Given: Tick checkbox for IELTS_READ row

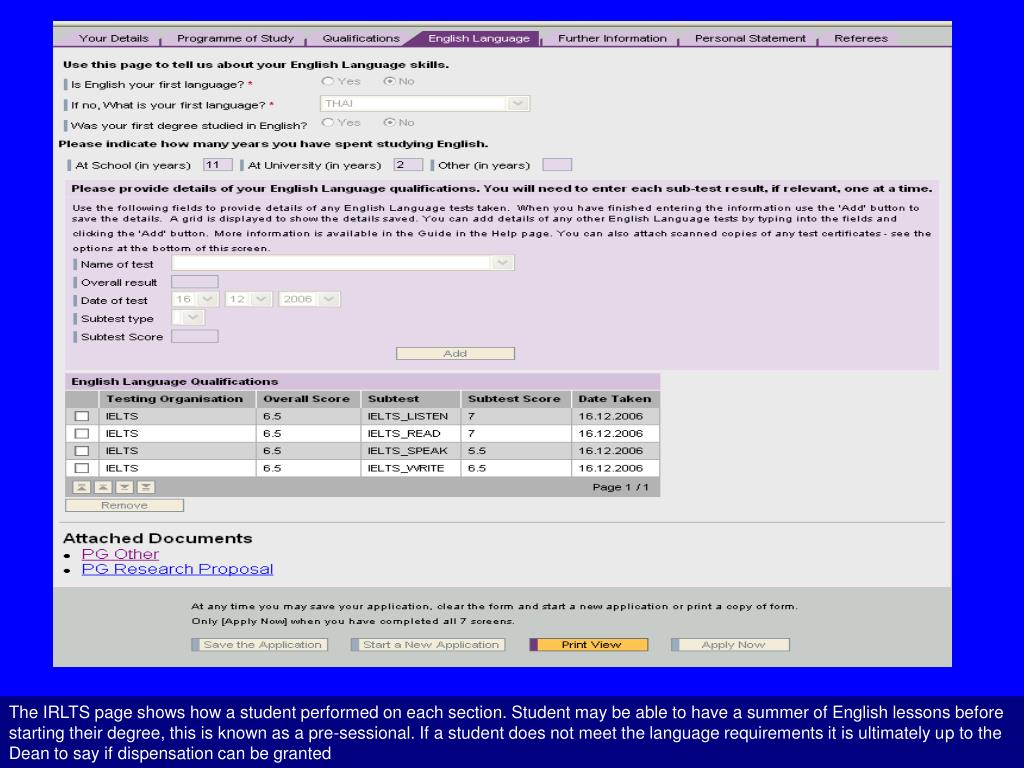Looking at the screenshot, I should click(x=82, y=434).
